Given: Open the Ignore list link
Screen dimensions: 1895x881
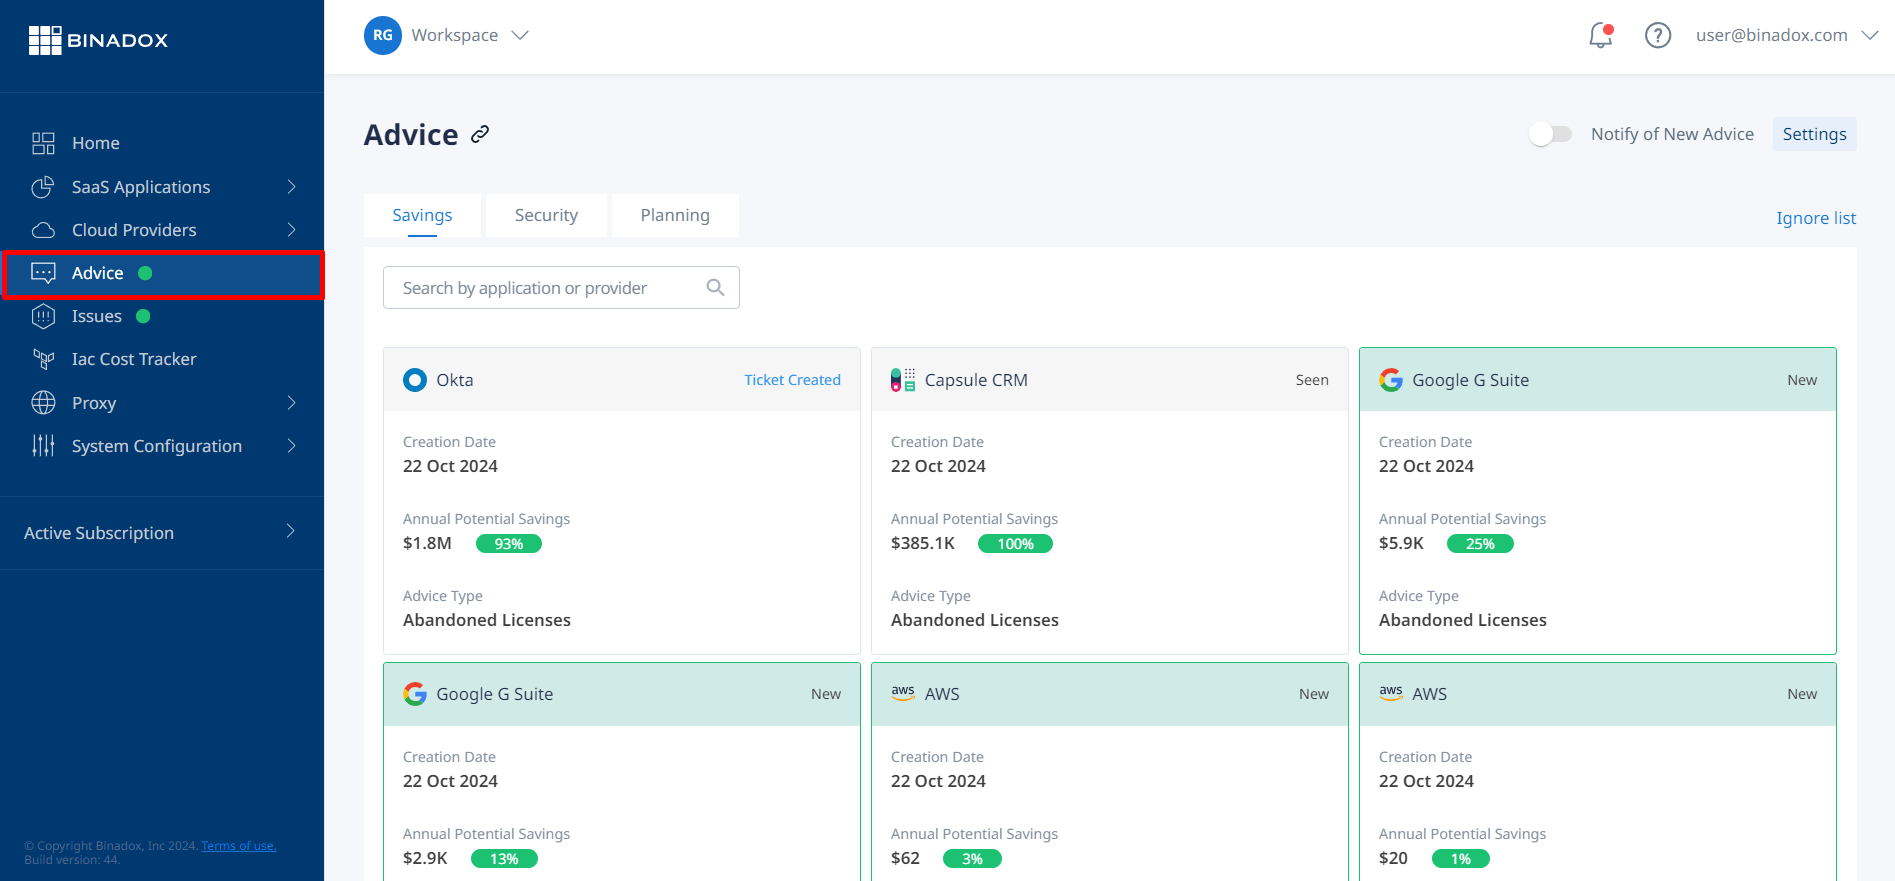Looking at the screenshot, I should pos(1816,218).
